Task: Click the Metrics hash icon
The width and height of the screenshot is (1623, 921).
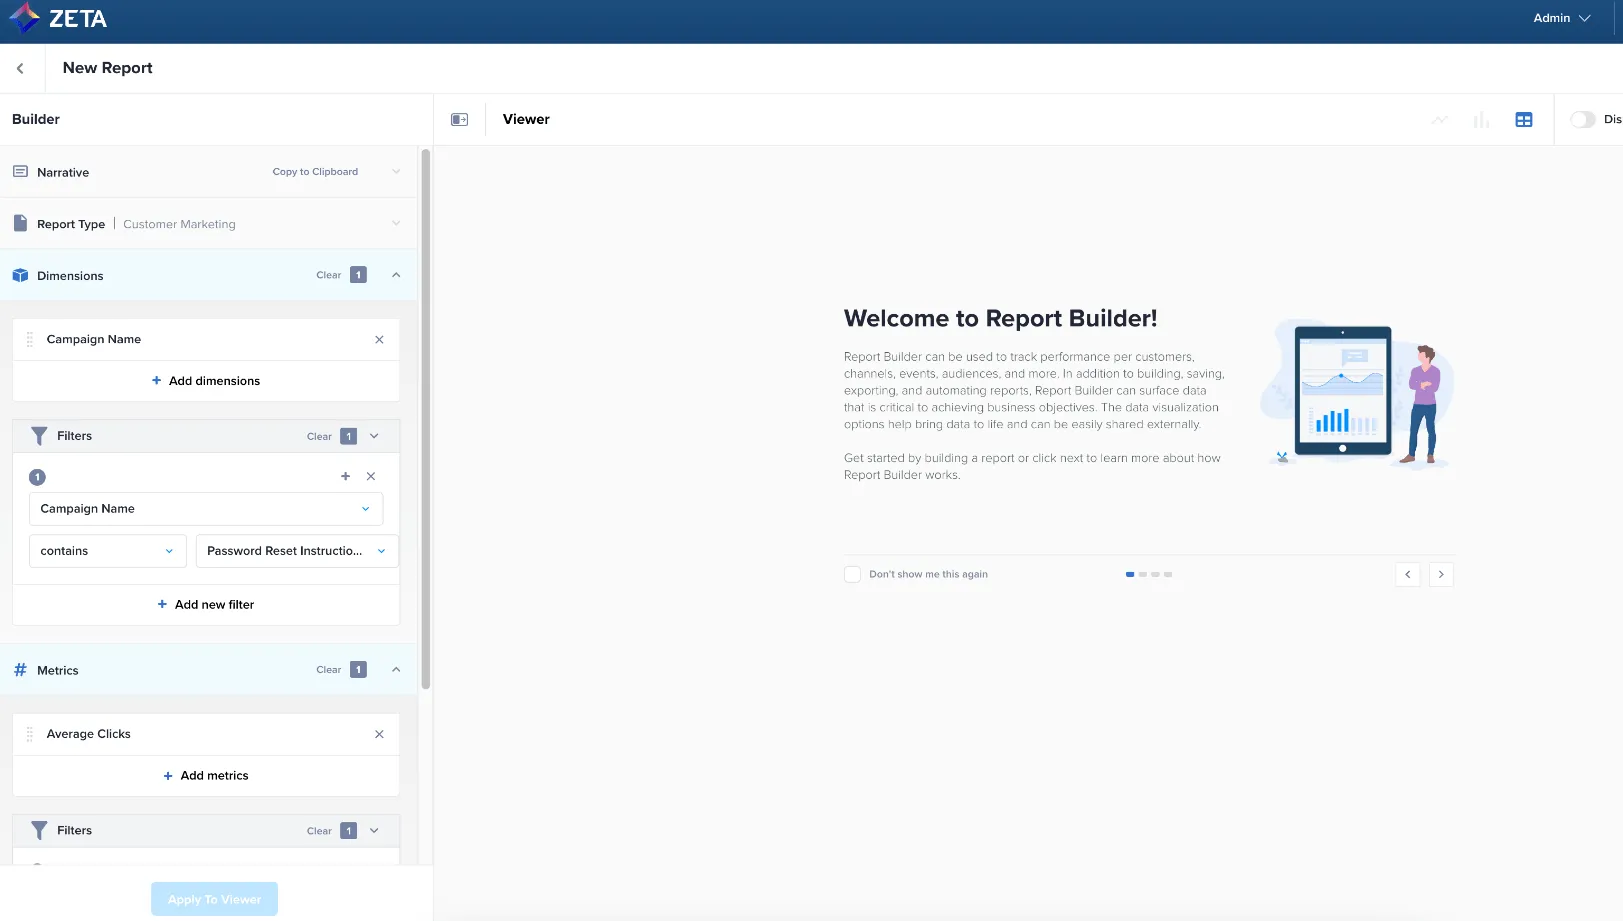Action: pyautogui.click(x=20, y=670)
